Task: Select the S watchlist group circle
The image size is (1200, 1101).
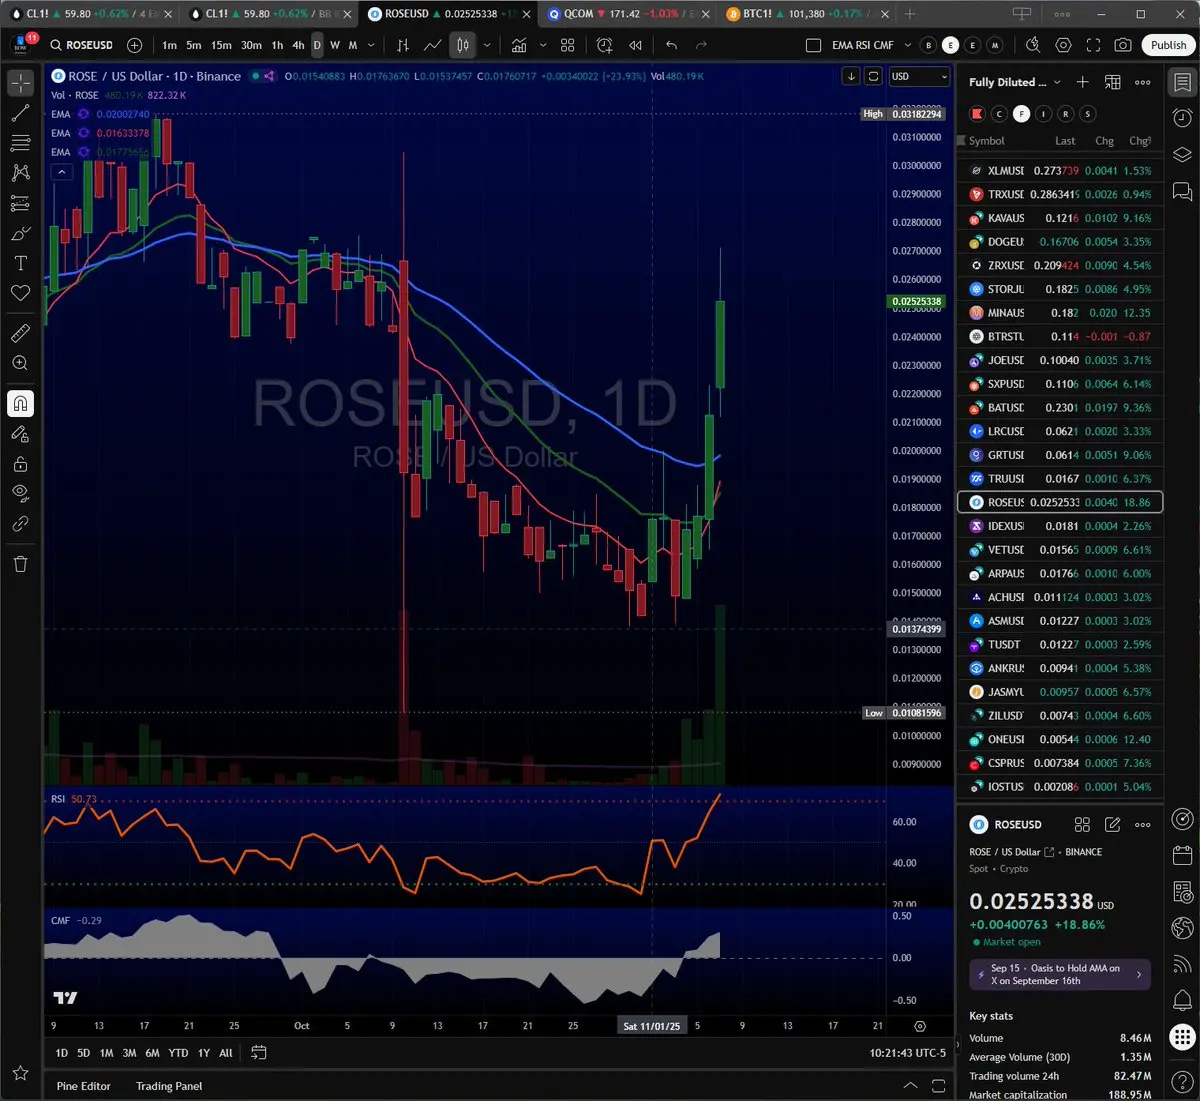Action: [1088, 114]
